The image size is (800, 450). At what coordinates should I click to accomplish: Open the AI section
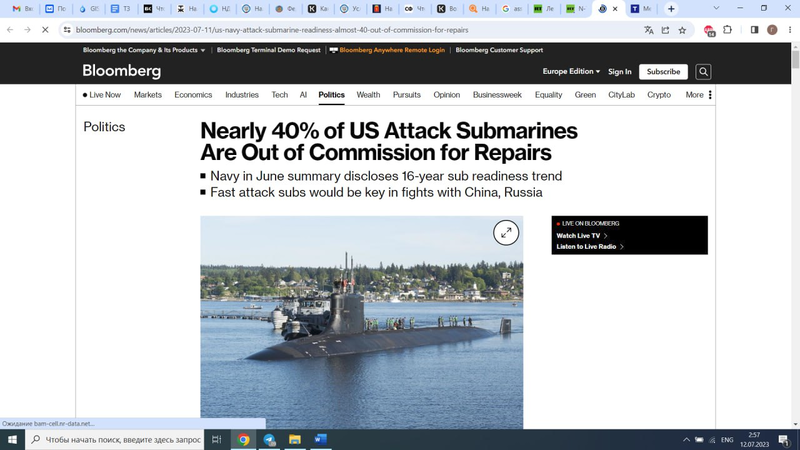click(x=303, y=95)
